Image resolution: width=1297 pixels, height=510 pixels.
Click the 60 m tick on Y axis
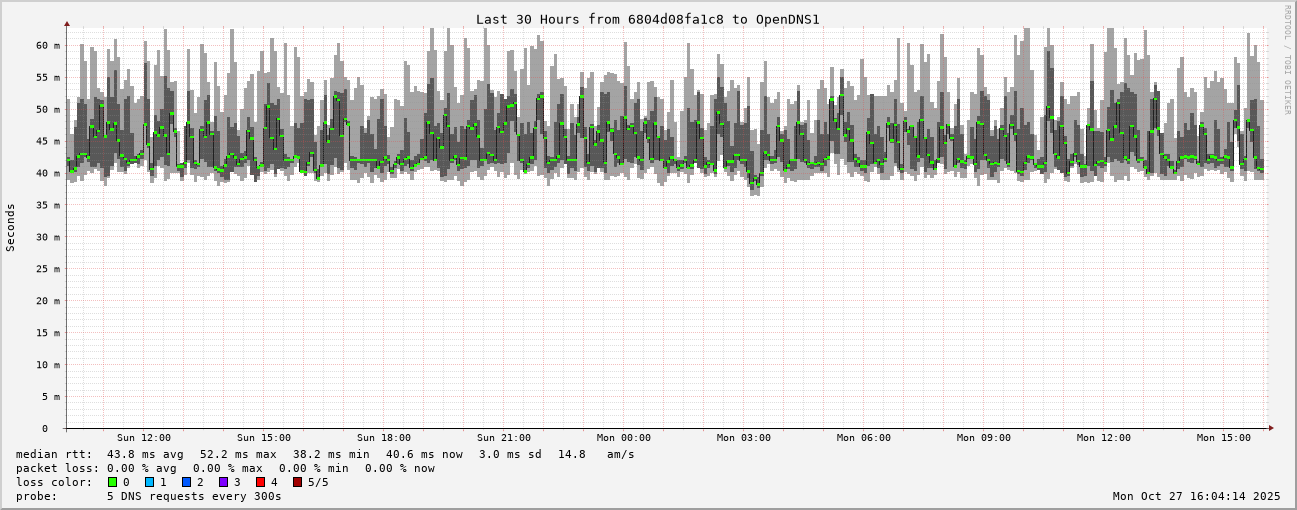tap(48, 45)
